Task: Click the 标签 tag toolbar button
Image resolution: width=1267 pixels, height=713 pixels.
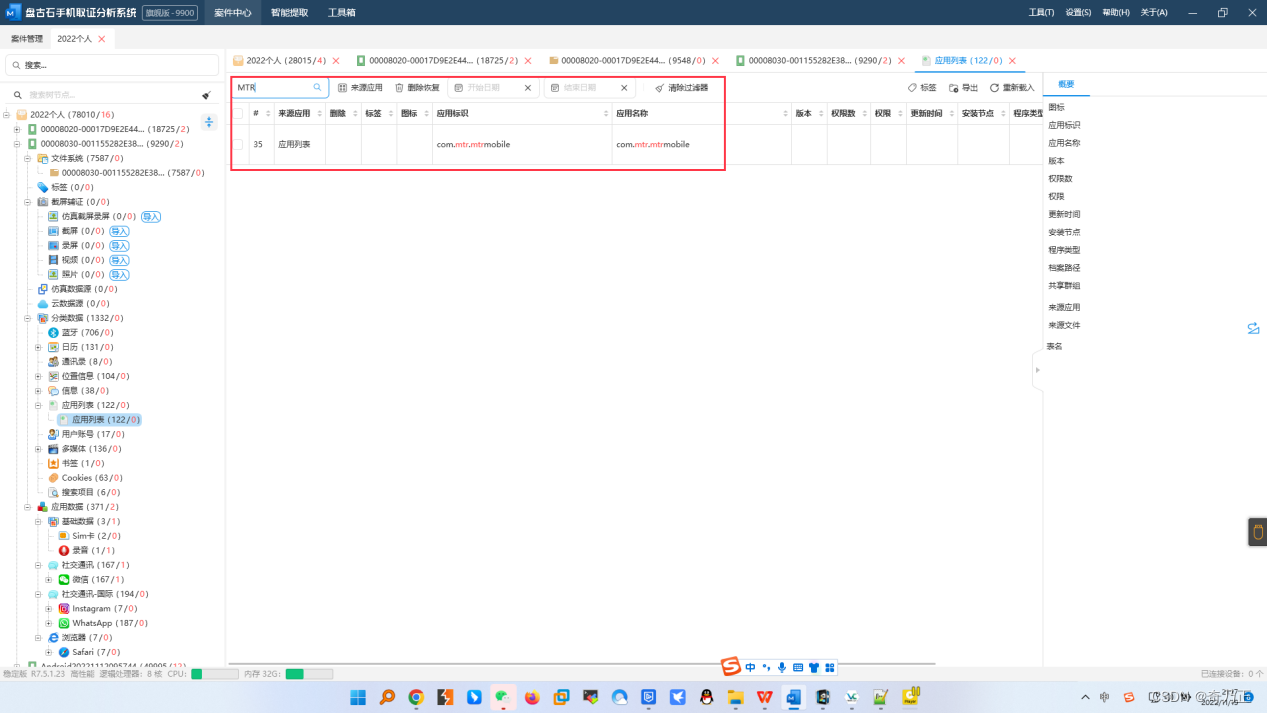Action: click(x=922, y=88)
